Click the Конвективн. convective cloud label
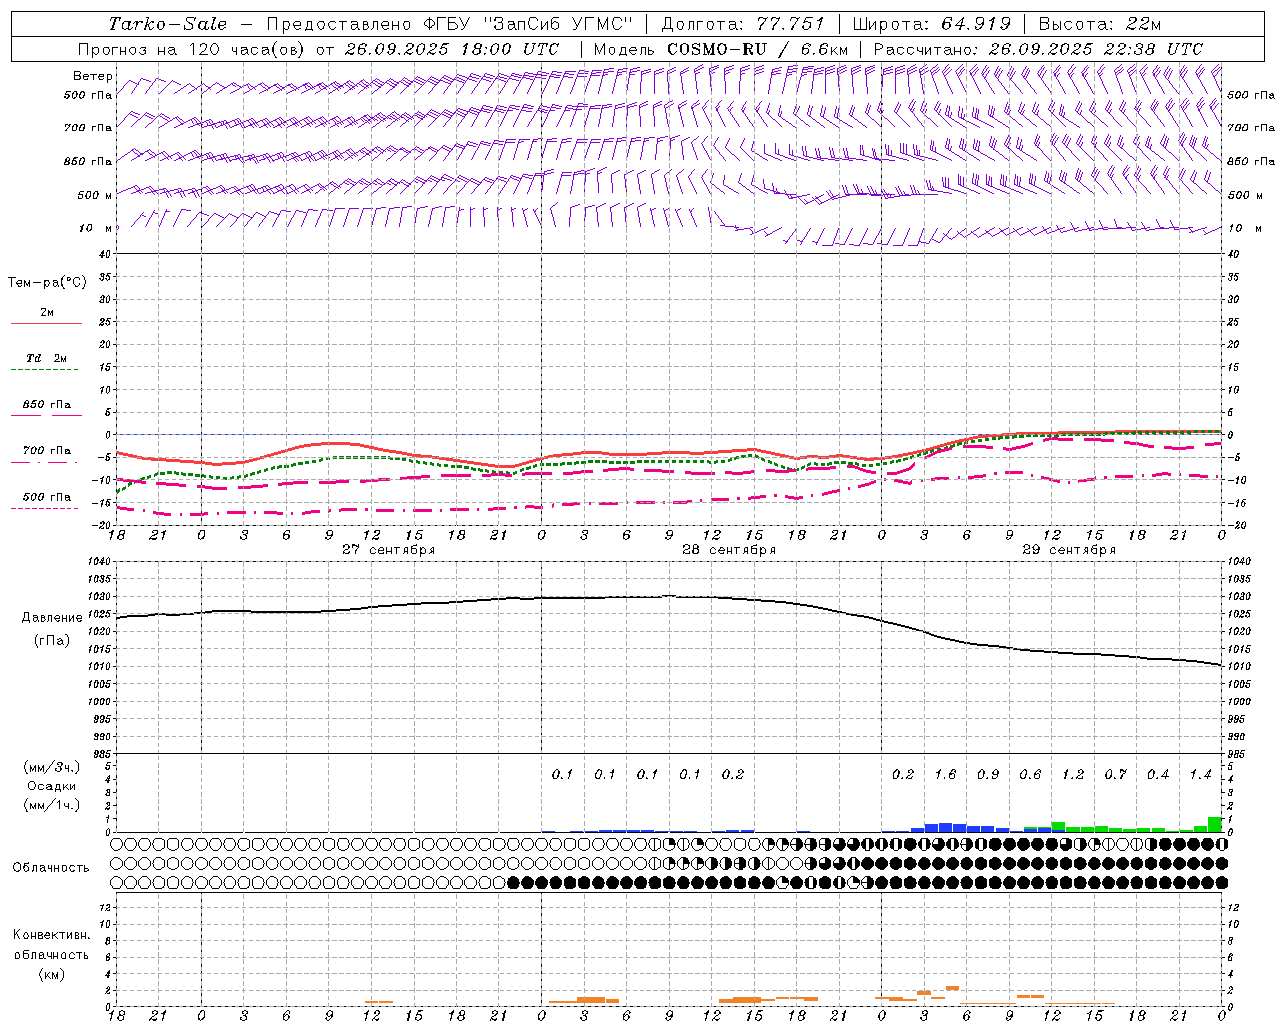The height and width of the screenshot is (1024, 1280). pos(51,935)
